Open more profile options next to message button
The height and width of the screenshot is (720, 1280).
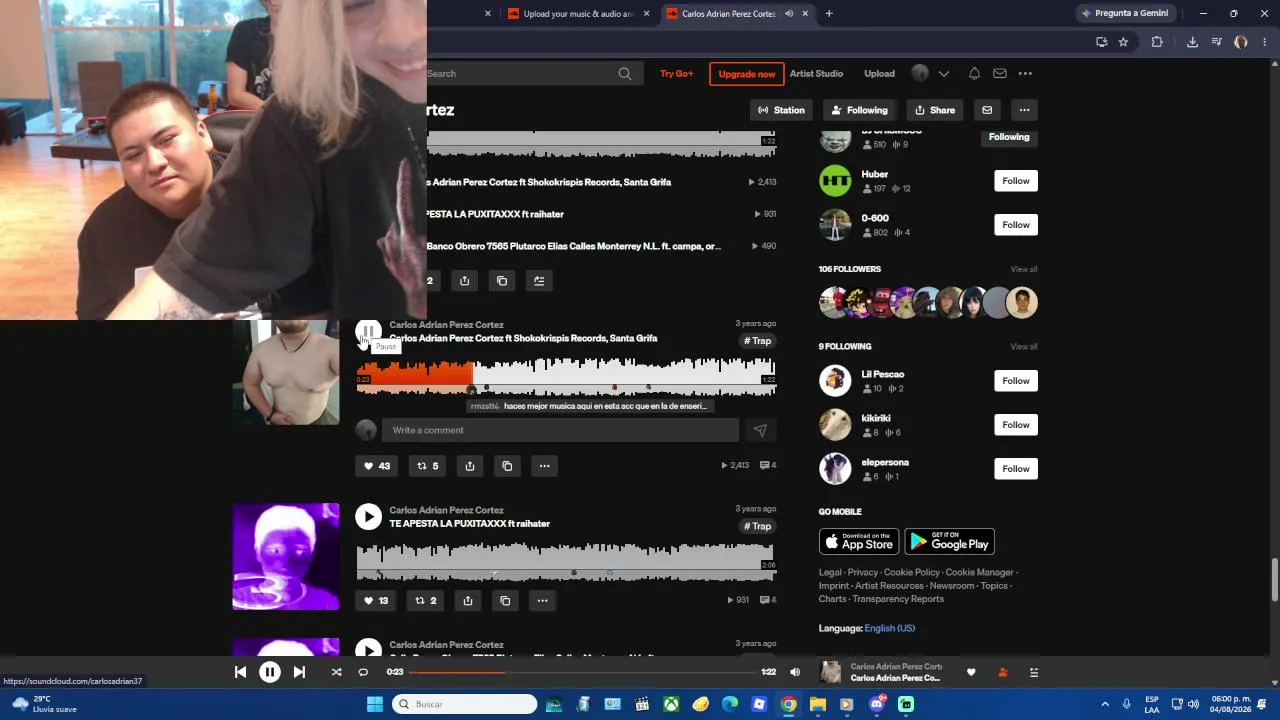[1024, 110]
